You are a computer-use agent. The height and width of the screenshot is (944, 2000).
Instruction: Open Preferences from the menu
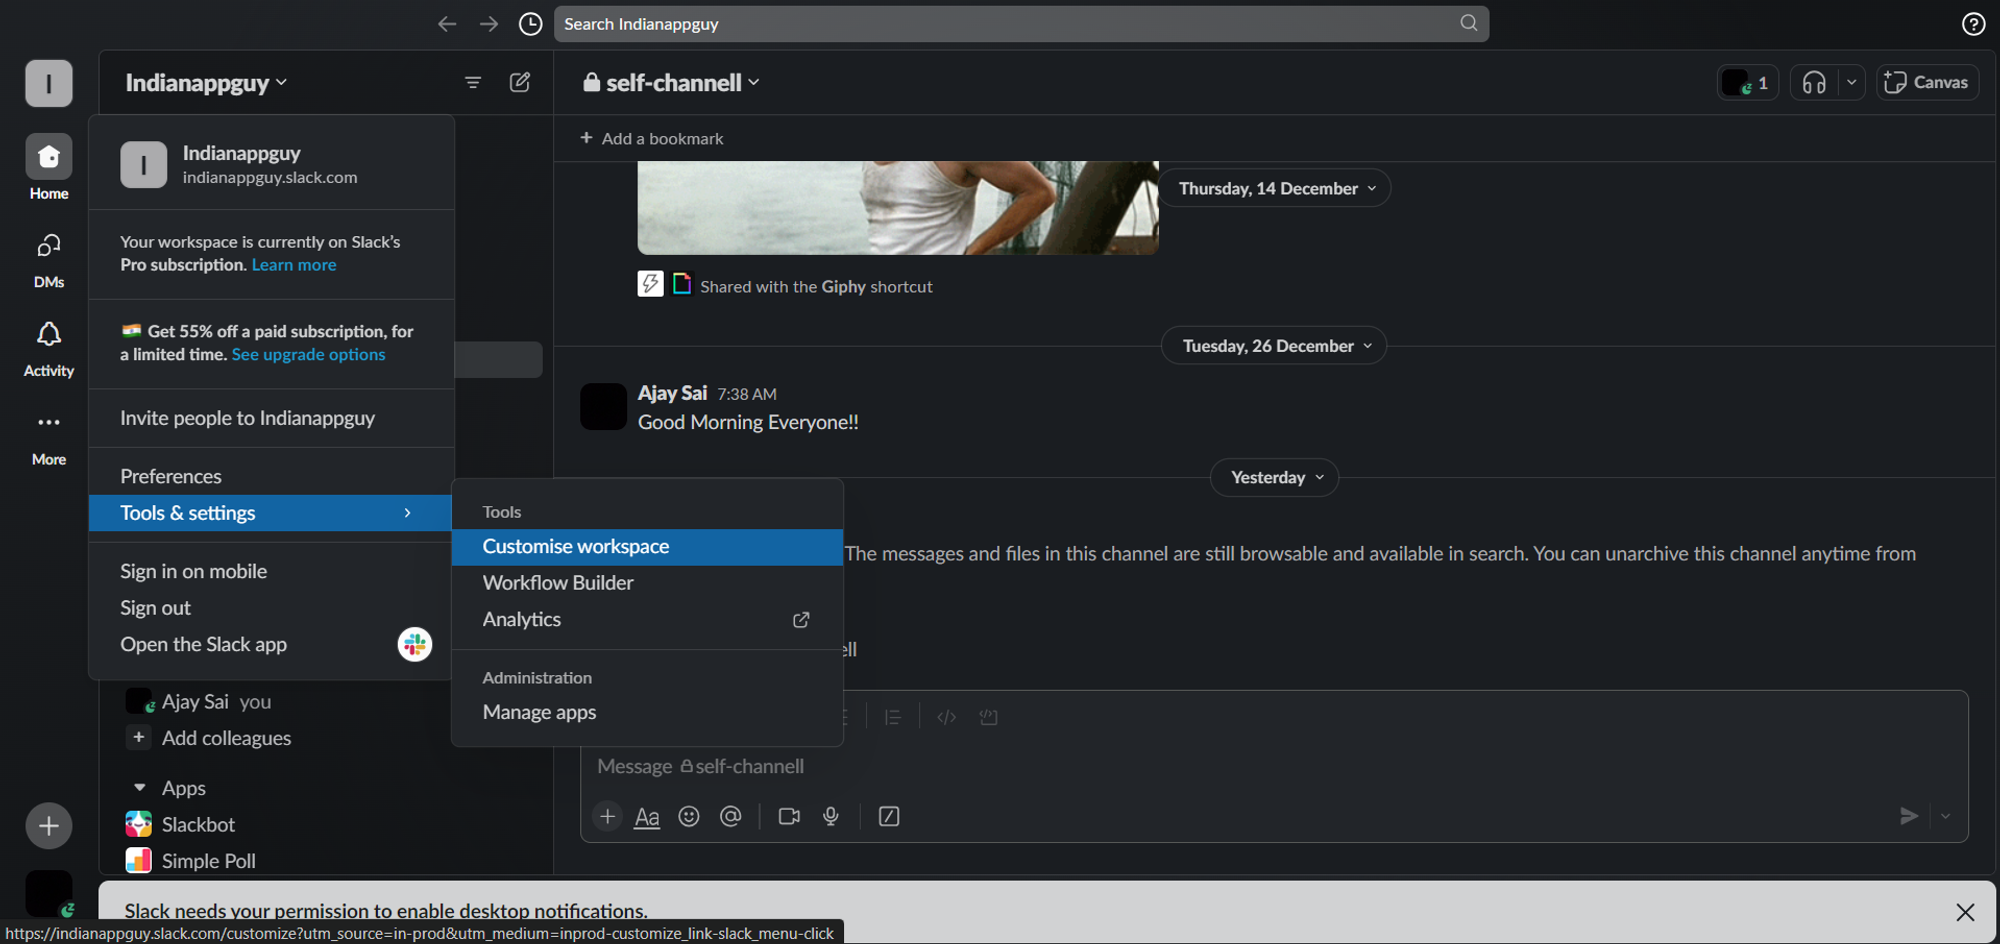pos(270,476)
